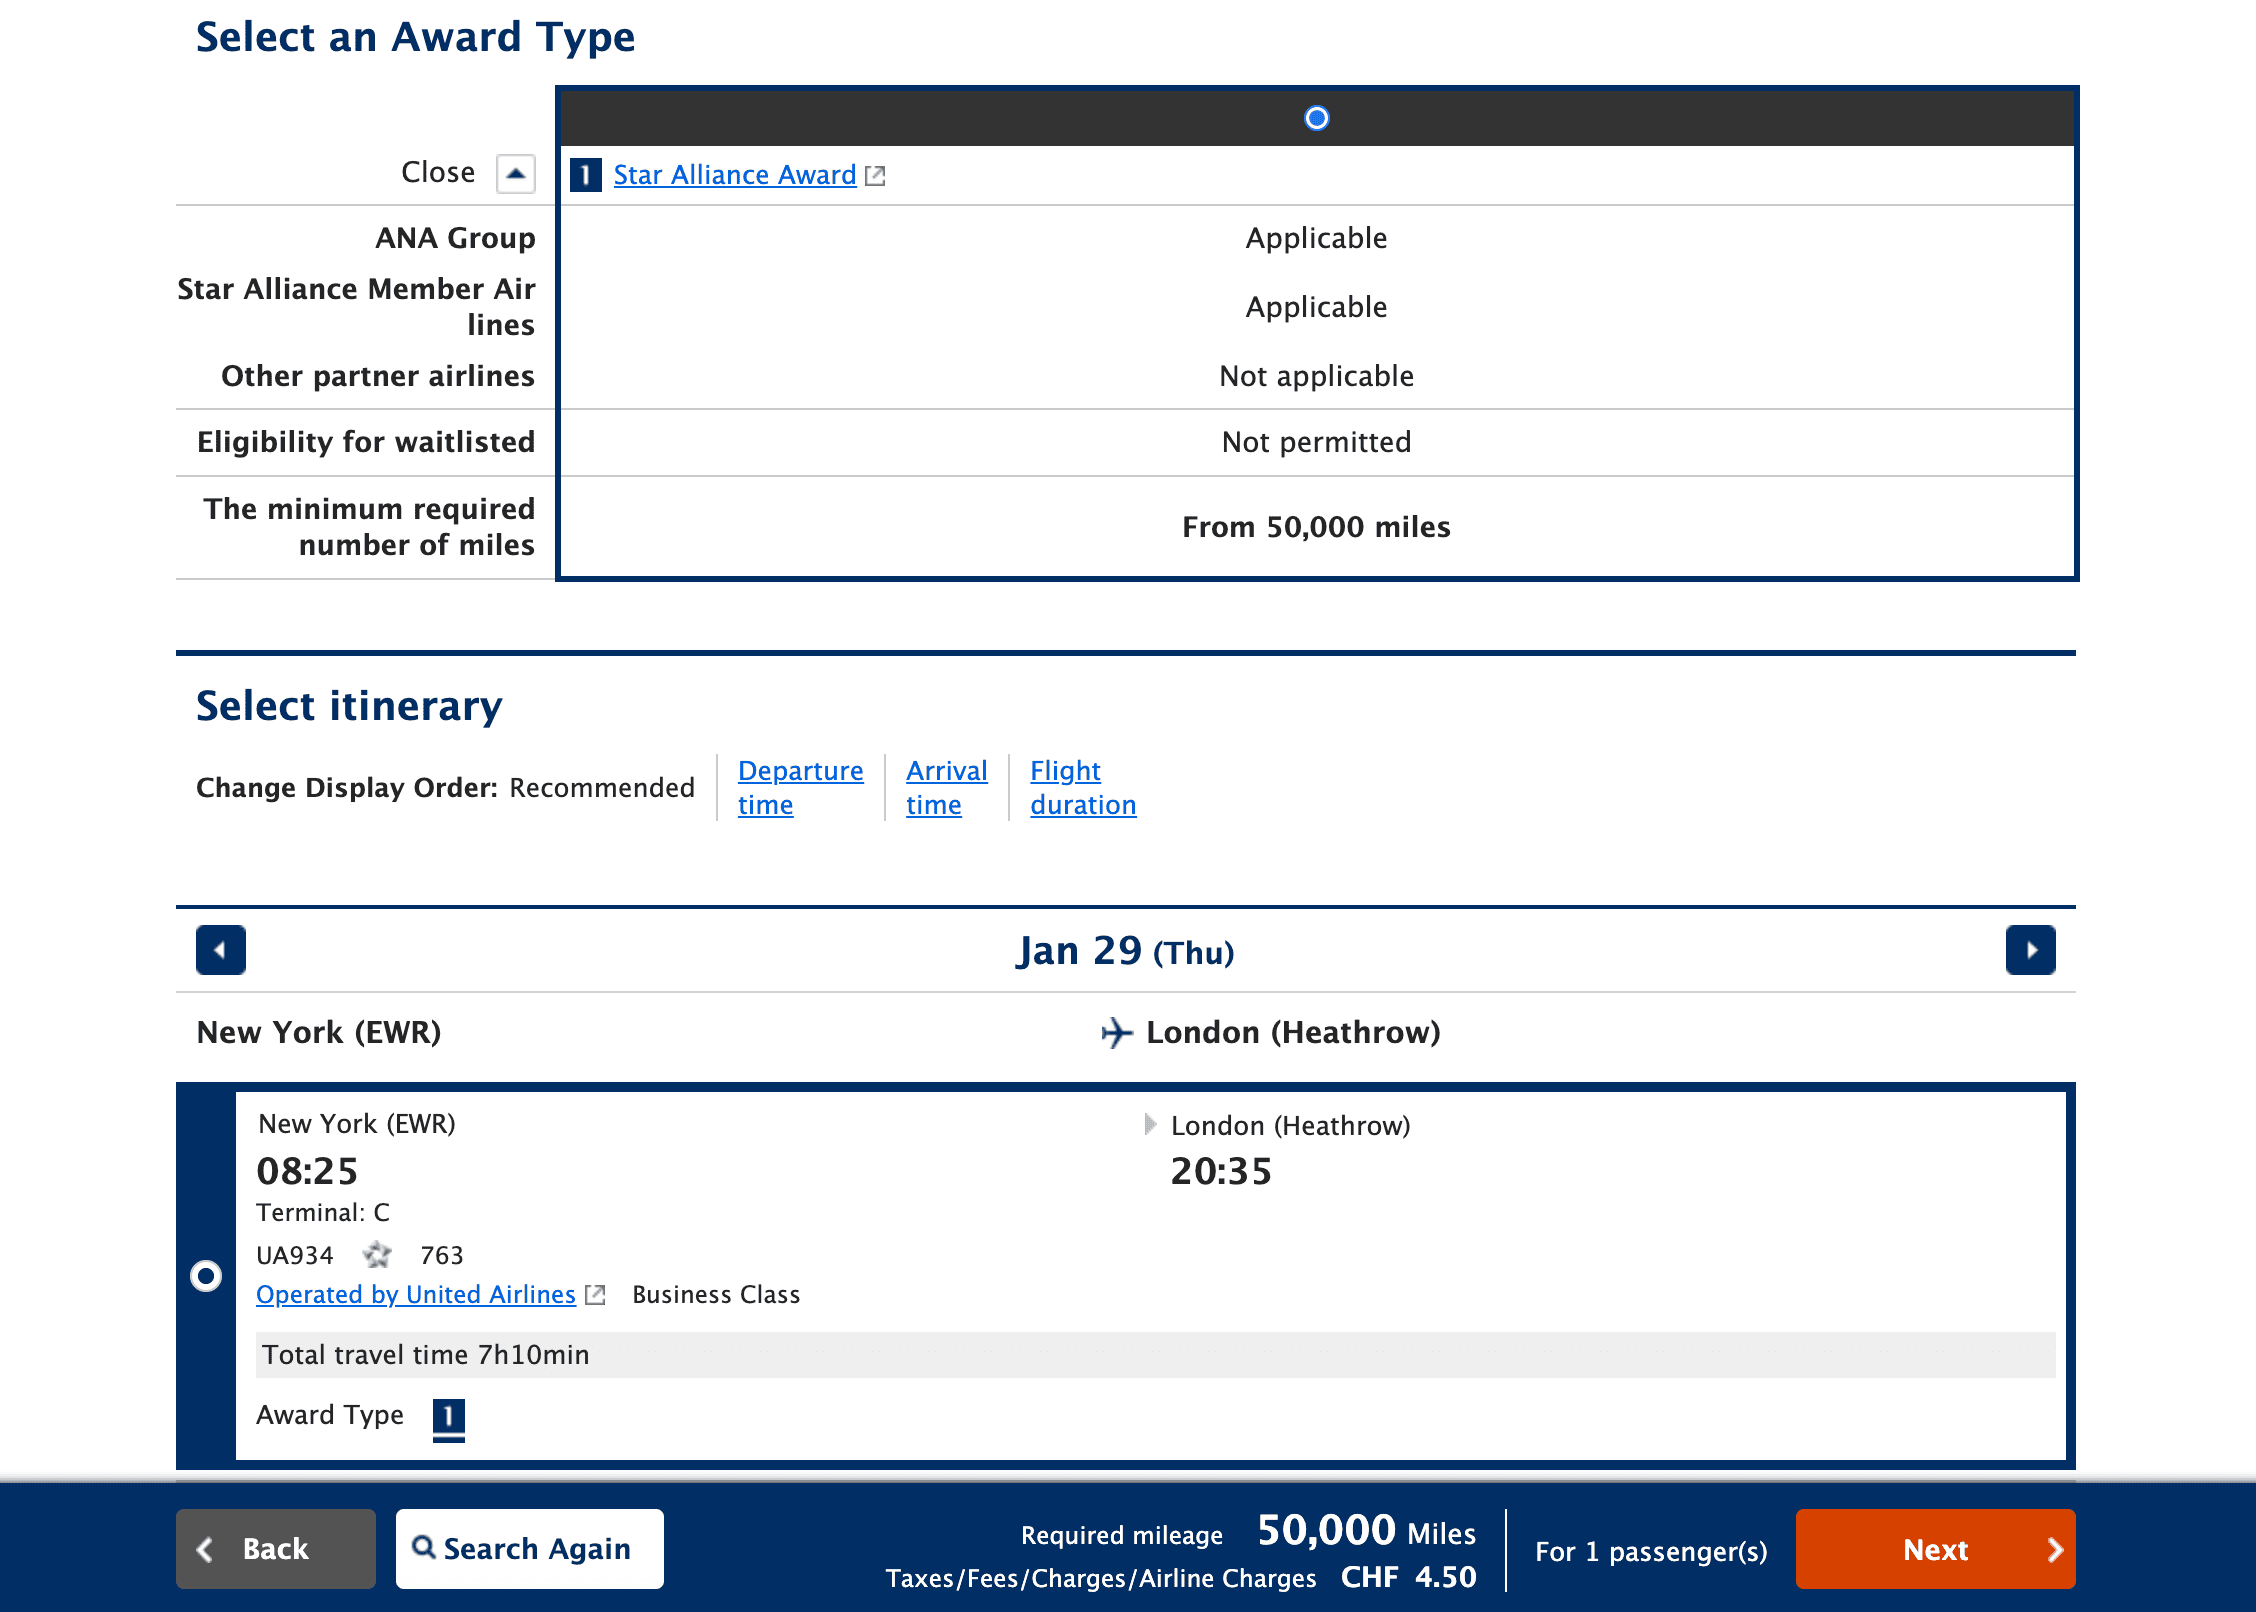The width and height of the screenshot is (2256, 1612).
Task: Click the Award Type 1 badge on the flight card
Action: tap(448, 1417)
